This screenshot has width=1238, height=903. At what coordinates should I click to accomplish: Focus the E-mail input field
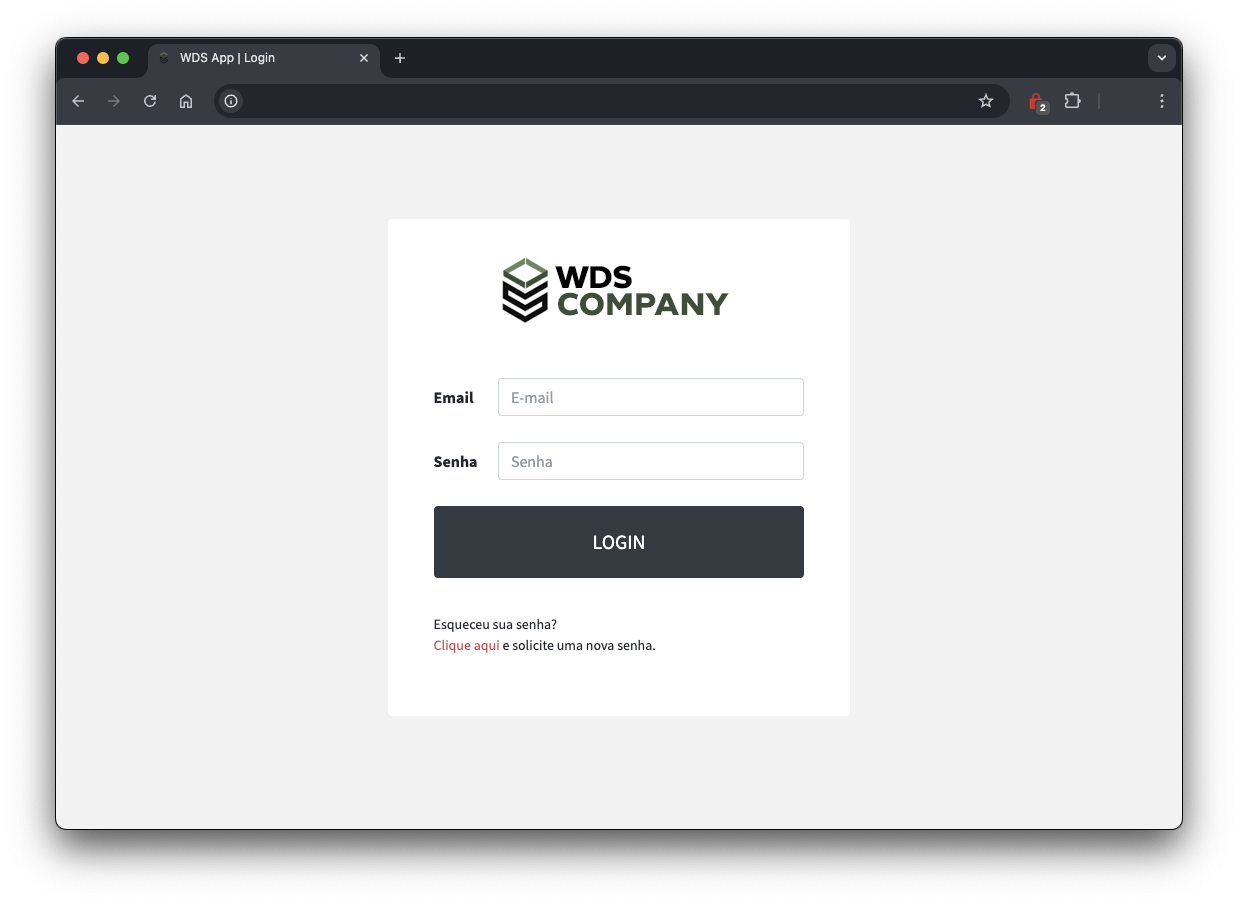coord(650,397)
